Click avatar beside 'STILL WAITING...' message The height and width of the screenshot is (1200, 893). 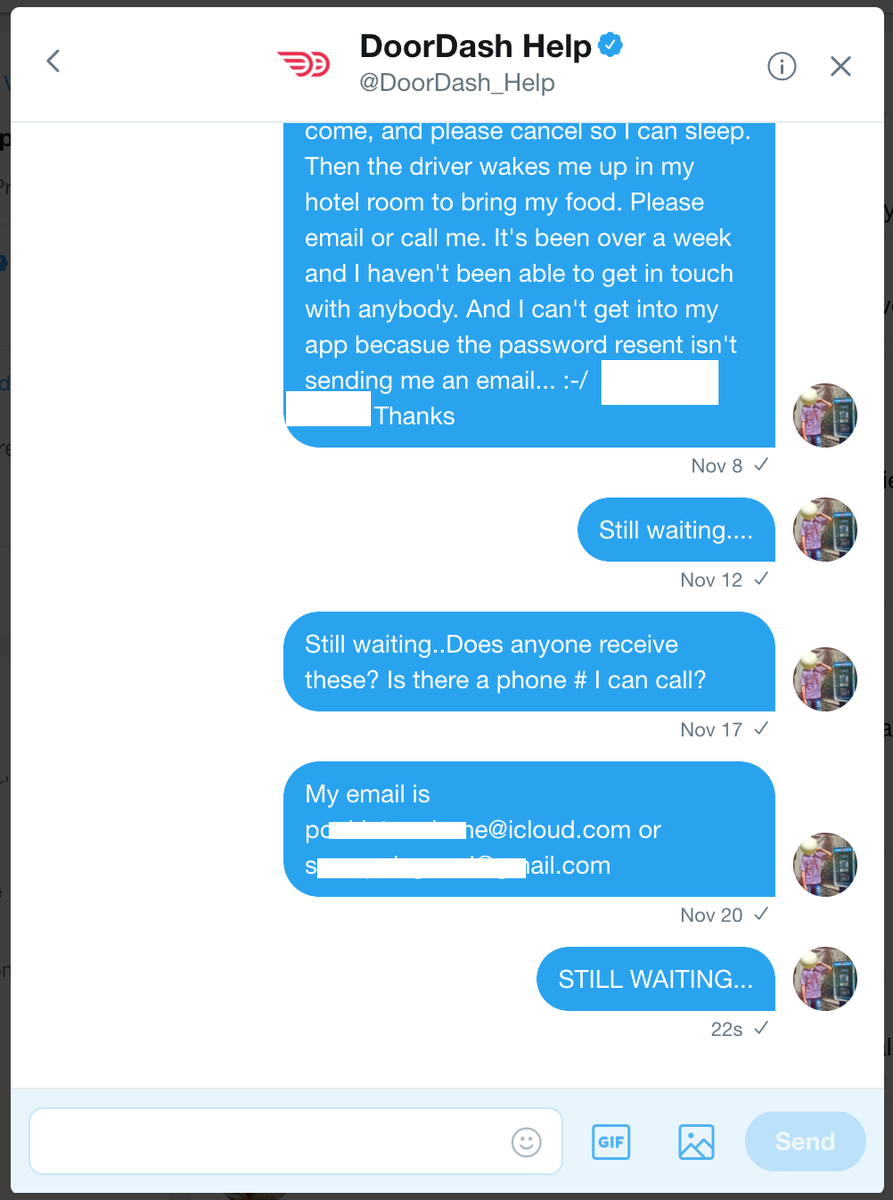[x=825, y=979]
